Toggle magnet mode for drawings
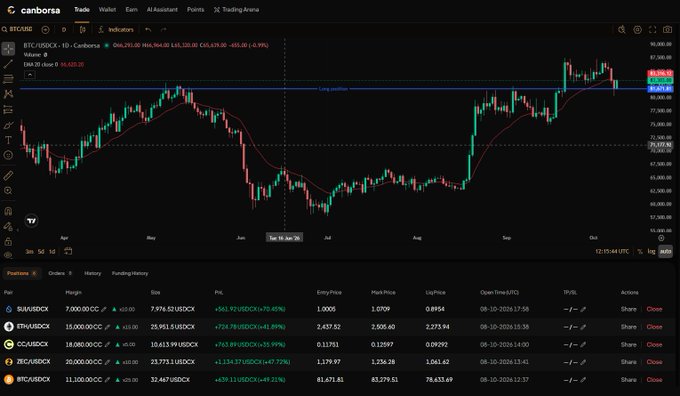 (8, 211)
